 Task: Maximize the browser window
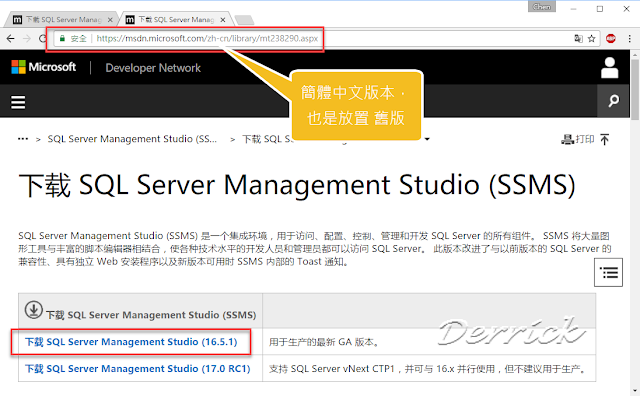click(600, 9)
